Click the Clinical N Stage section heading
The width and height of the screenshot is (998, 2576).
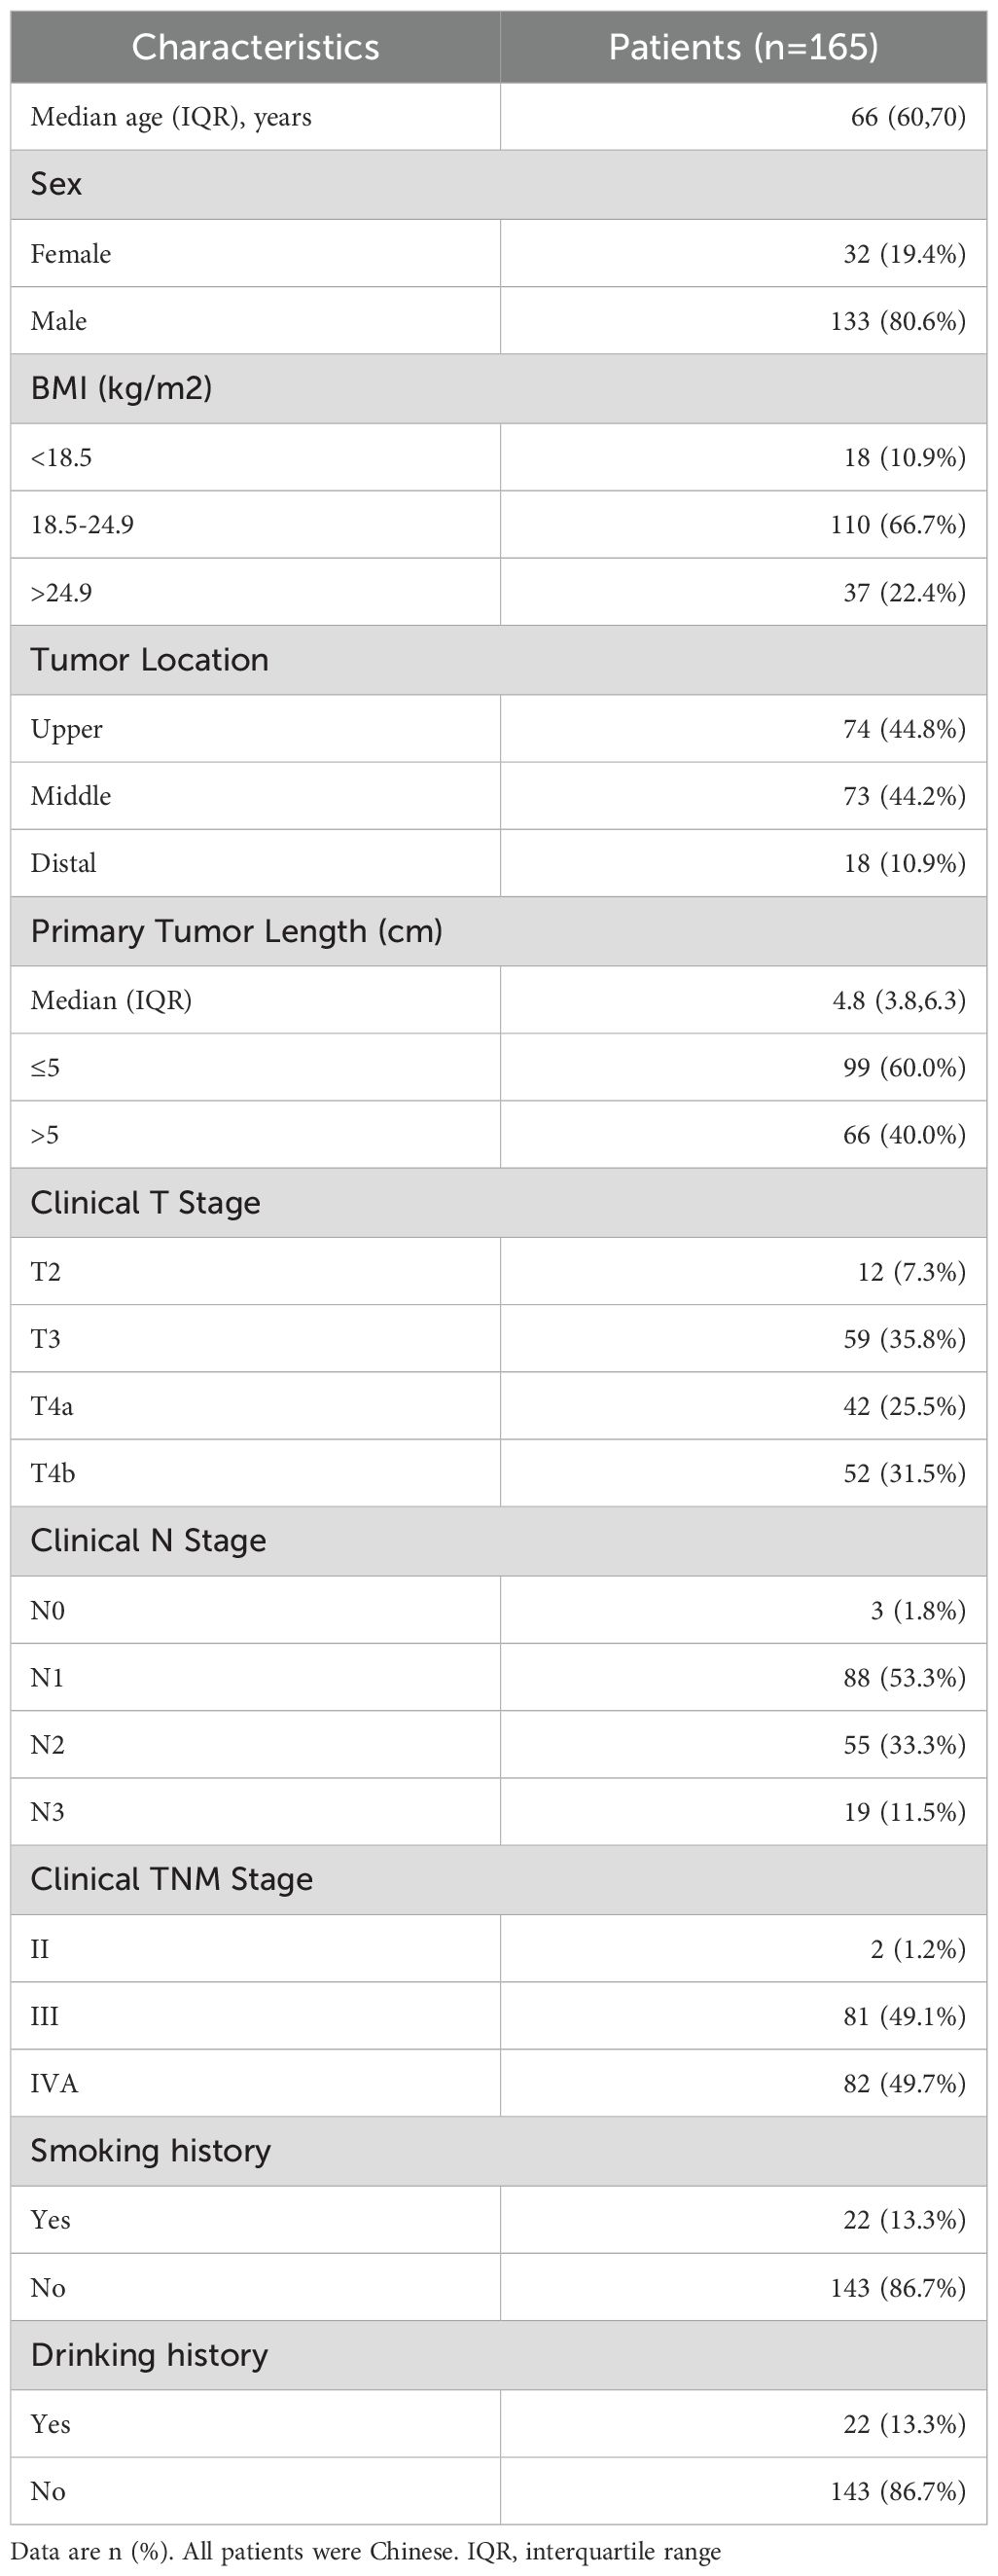(148, 1541)
